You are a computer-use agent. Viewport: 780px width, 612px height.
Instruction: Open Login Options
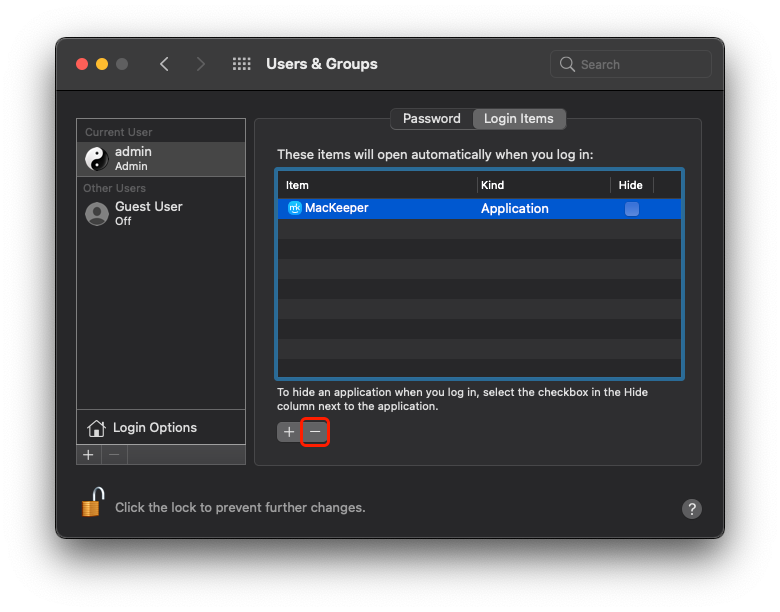pyautogui.click(x=161, y=427)
